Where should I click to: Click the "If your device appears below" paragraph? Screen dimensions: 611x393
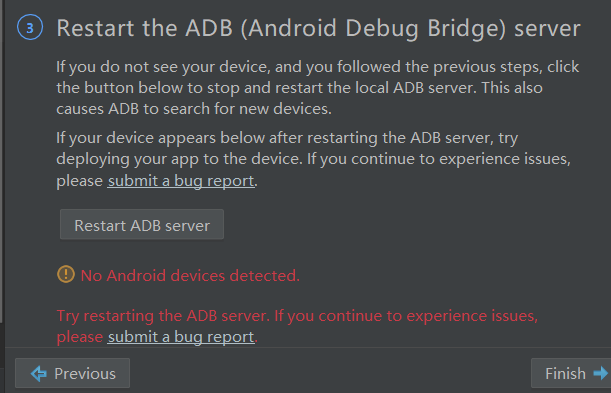pos(313,159)
